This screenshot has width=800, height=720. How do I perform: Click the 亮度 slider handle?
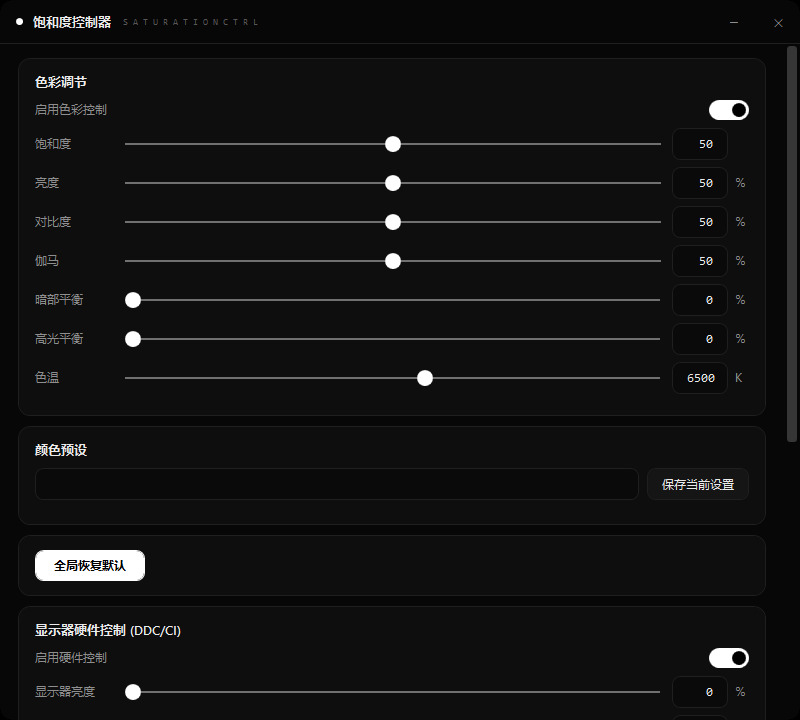point(393,183)
